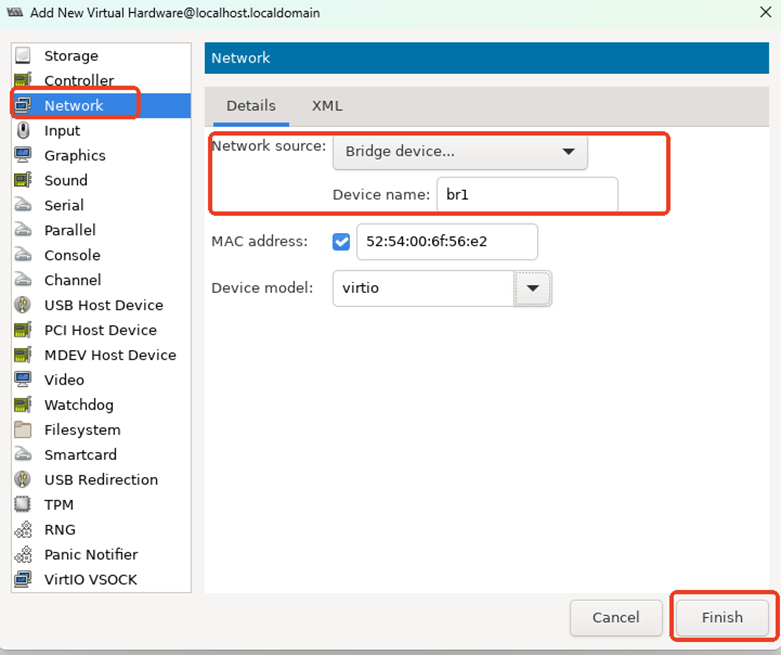
Task: Select the Video monitor icon
Action: click(x=23, y=380)
